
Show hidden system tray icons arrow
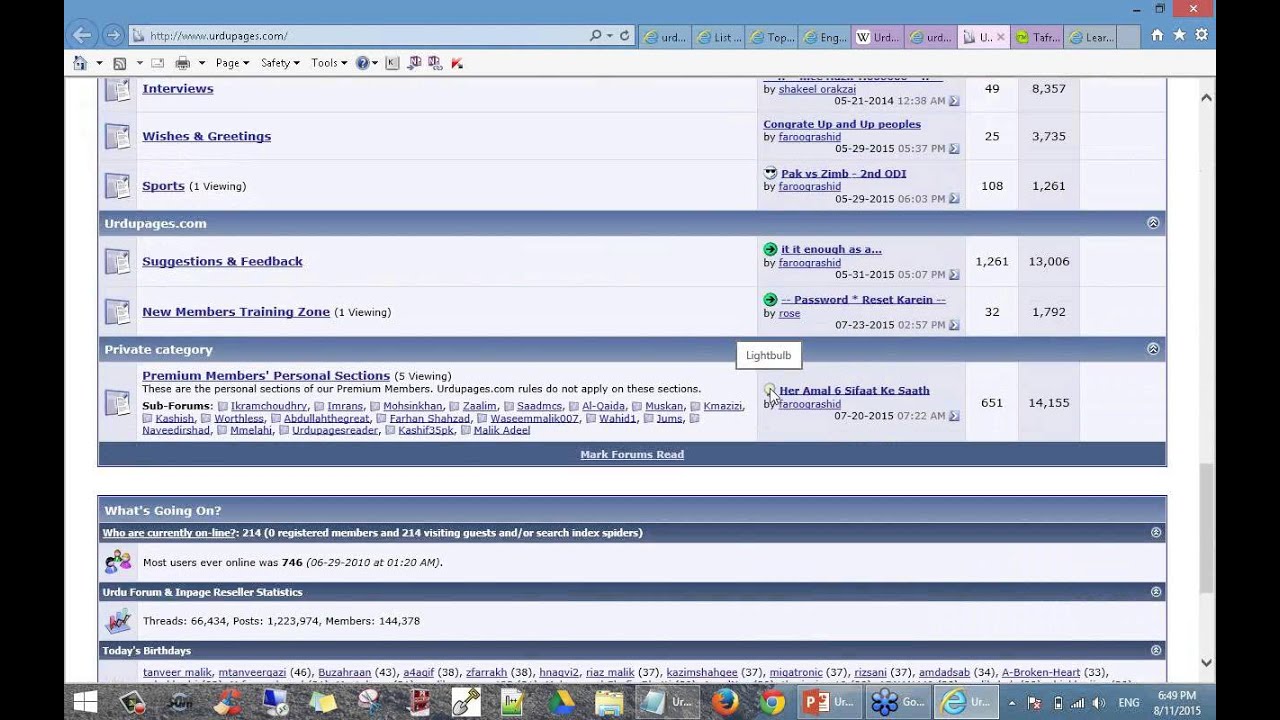[x=1012, y=702]
